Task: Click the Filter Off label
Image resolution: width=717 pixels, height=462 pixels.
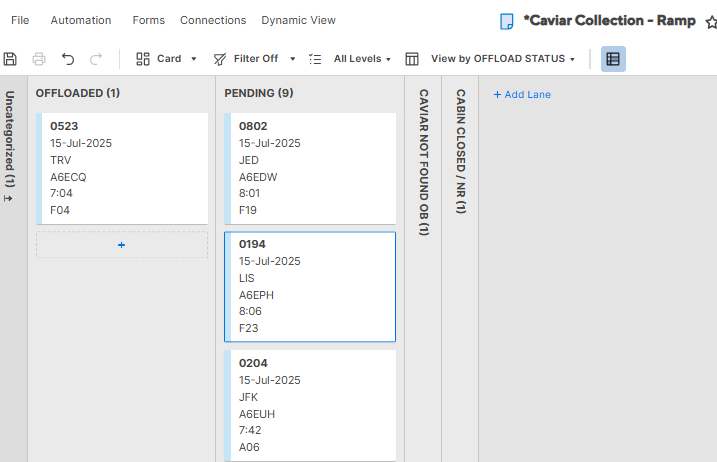Action: (x=256, y=59)
